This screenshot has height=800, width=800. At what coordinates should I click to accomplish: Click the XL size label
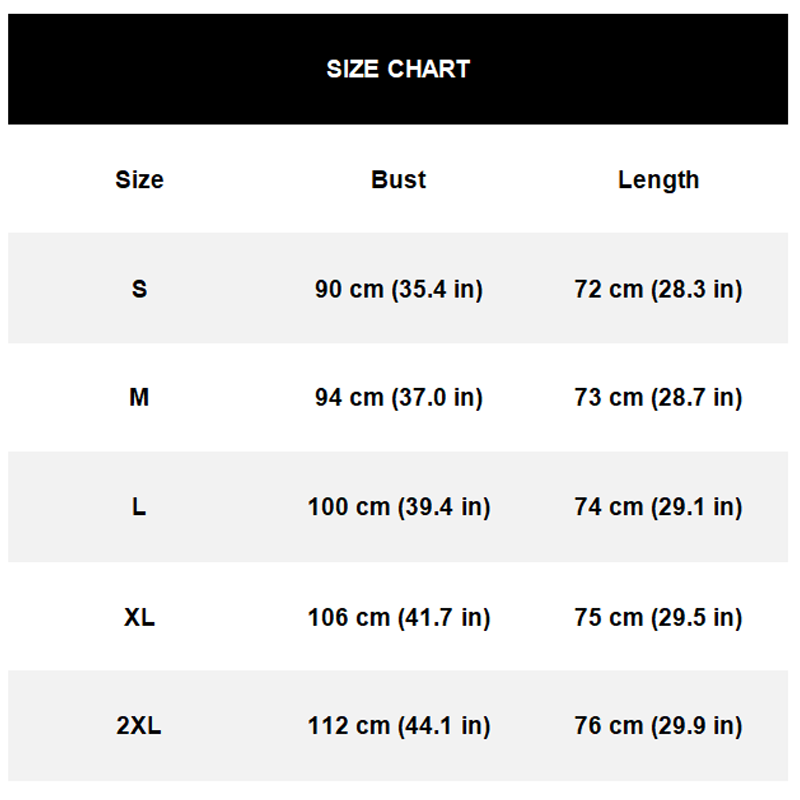coord(139,617)
